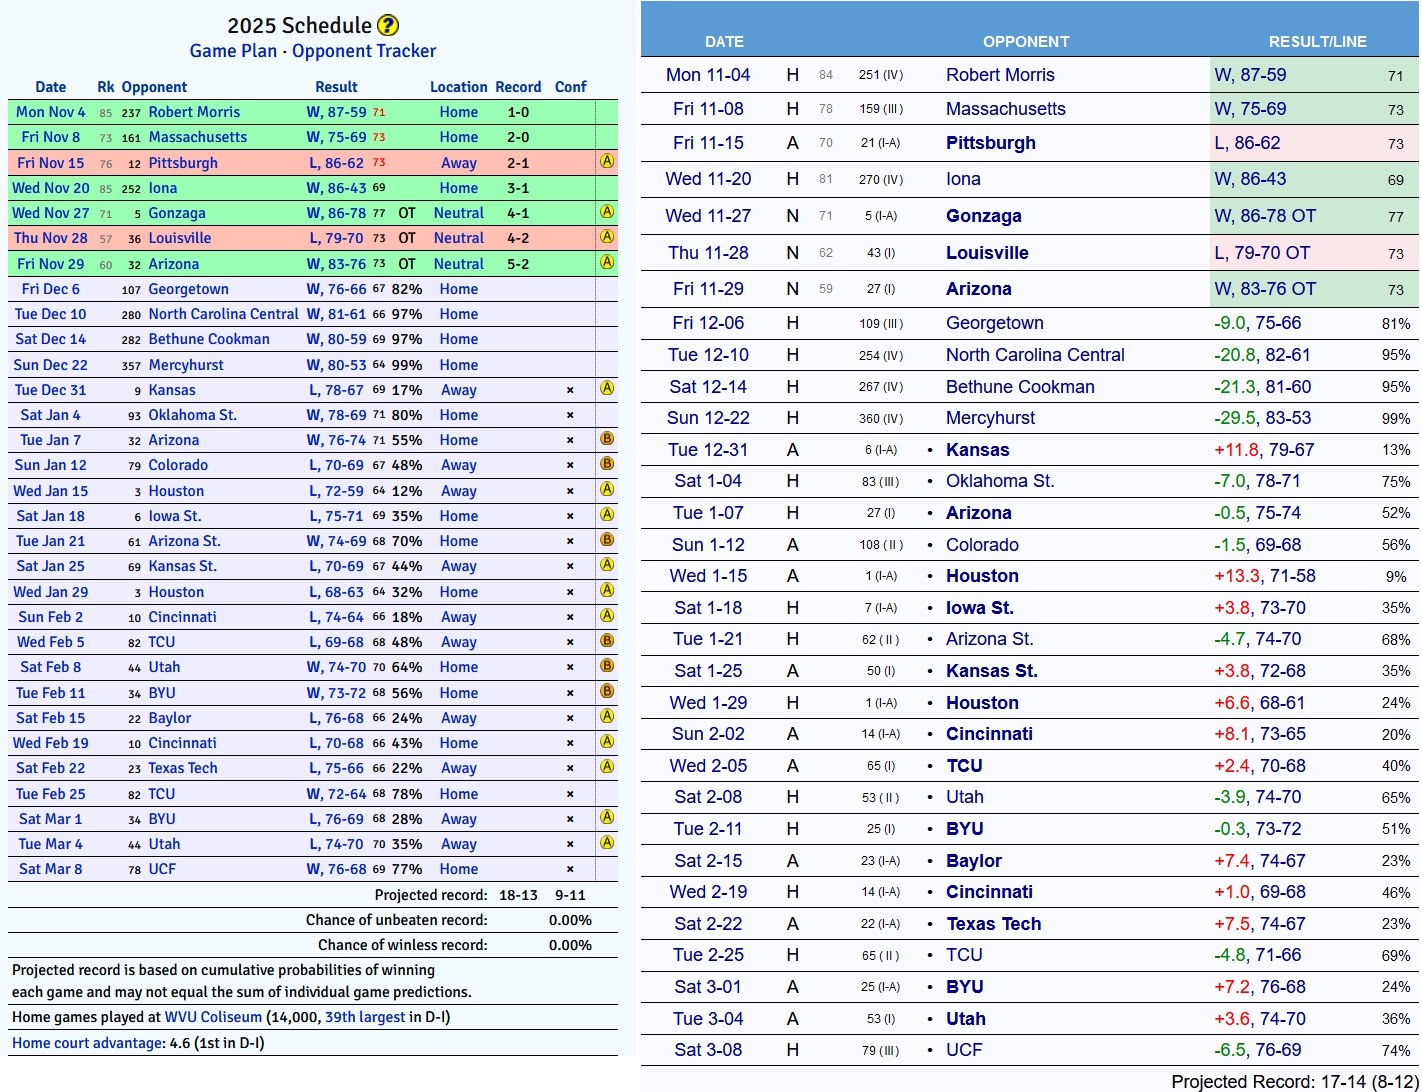Click the A badge on Tue Mar 4 Utah row
1422x1092 pixels.
[x=606, y=843]
